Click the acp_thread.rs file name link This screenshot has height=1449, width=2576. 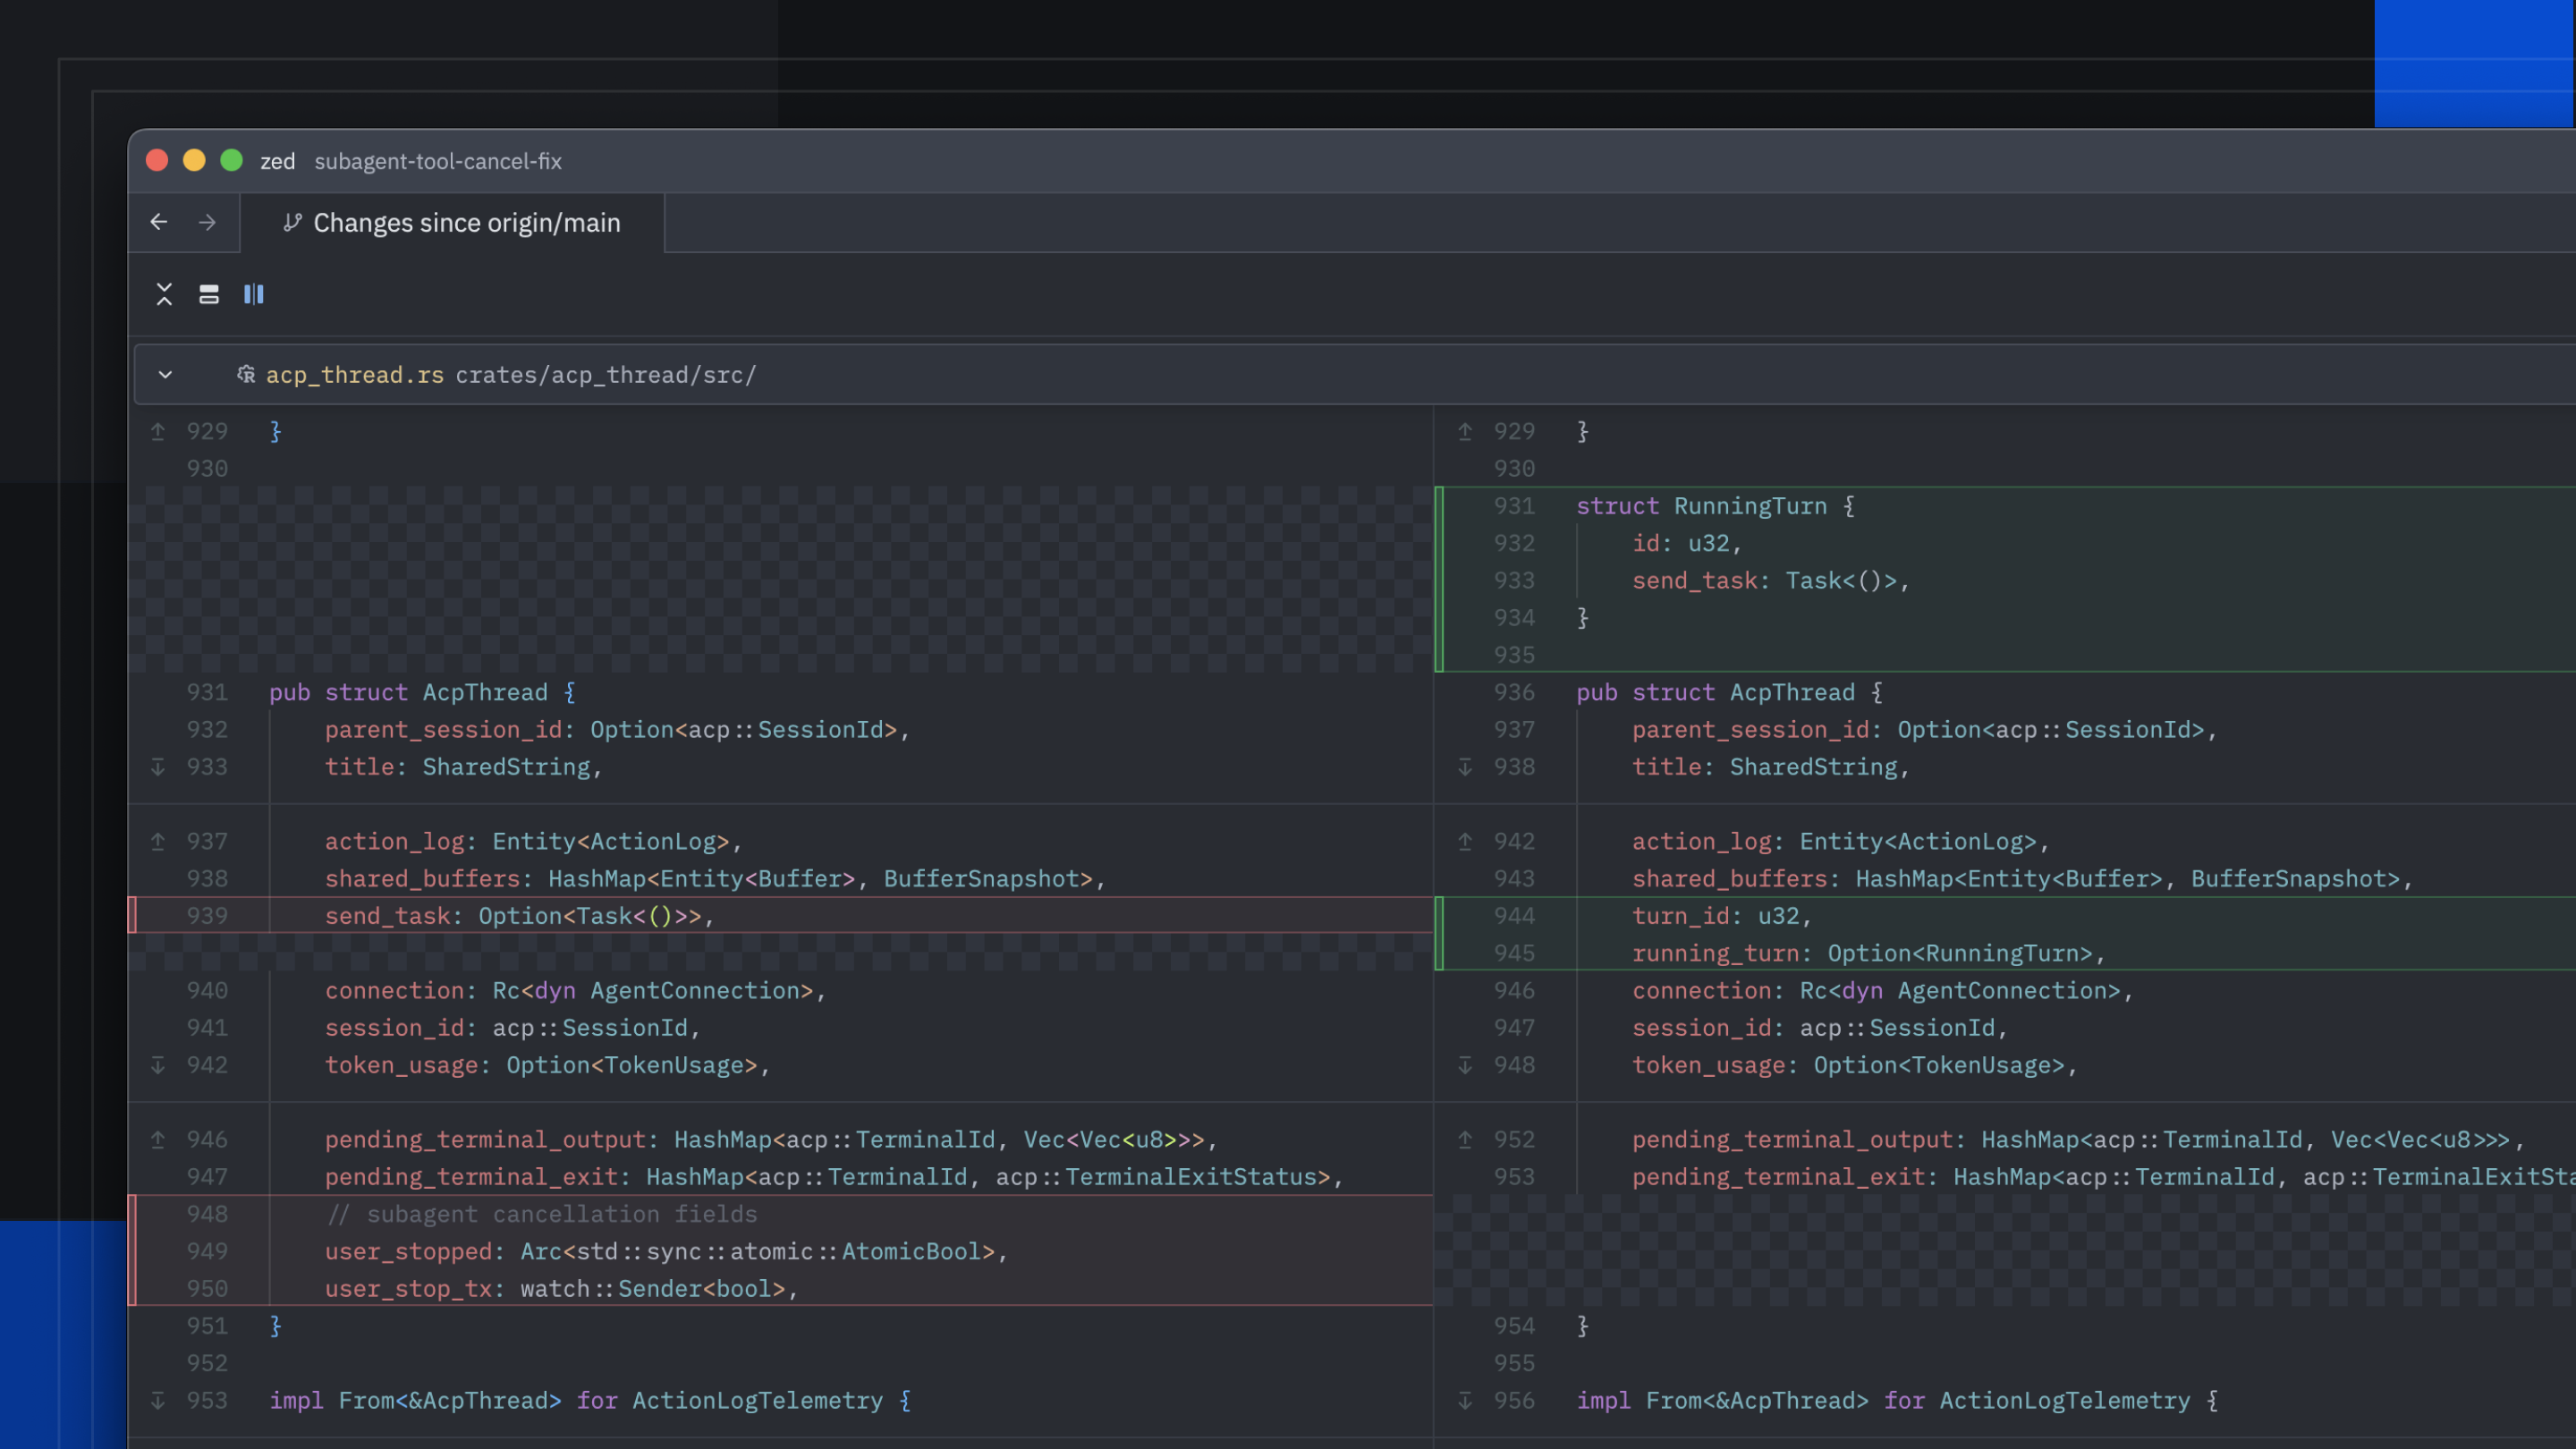click(x=354, y=375)
